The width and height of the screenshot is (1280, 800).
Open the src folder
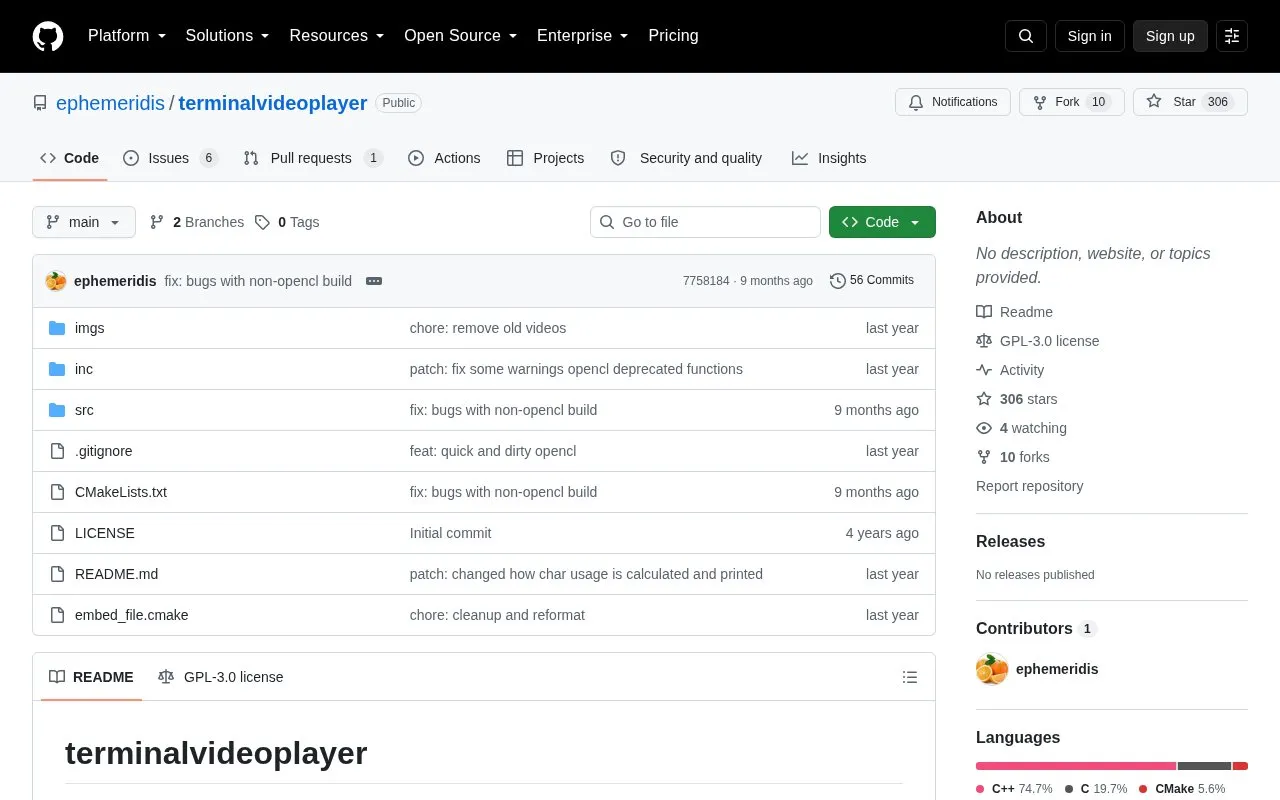[84, 410]
